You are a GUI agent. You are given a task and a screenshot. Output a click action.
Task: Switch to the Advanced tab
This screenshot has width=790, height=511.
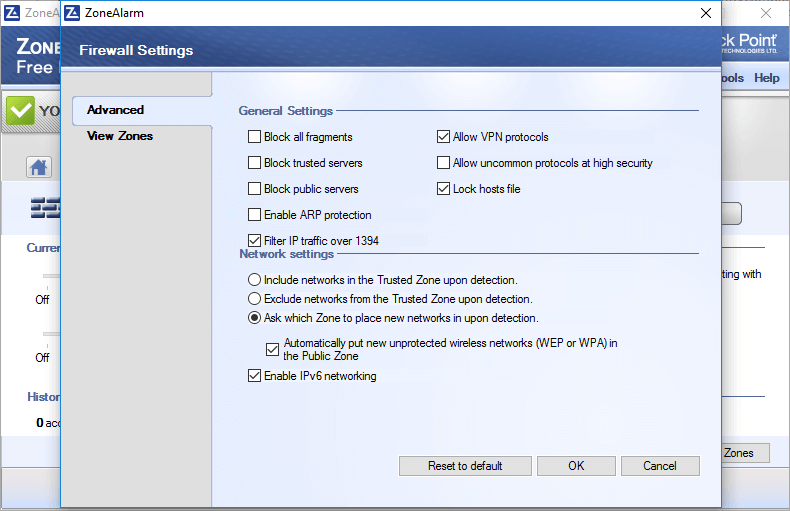click(116, 110)
